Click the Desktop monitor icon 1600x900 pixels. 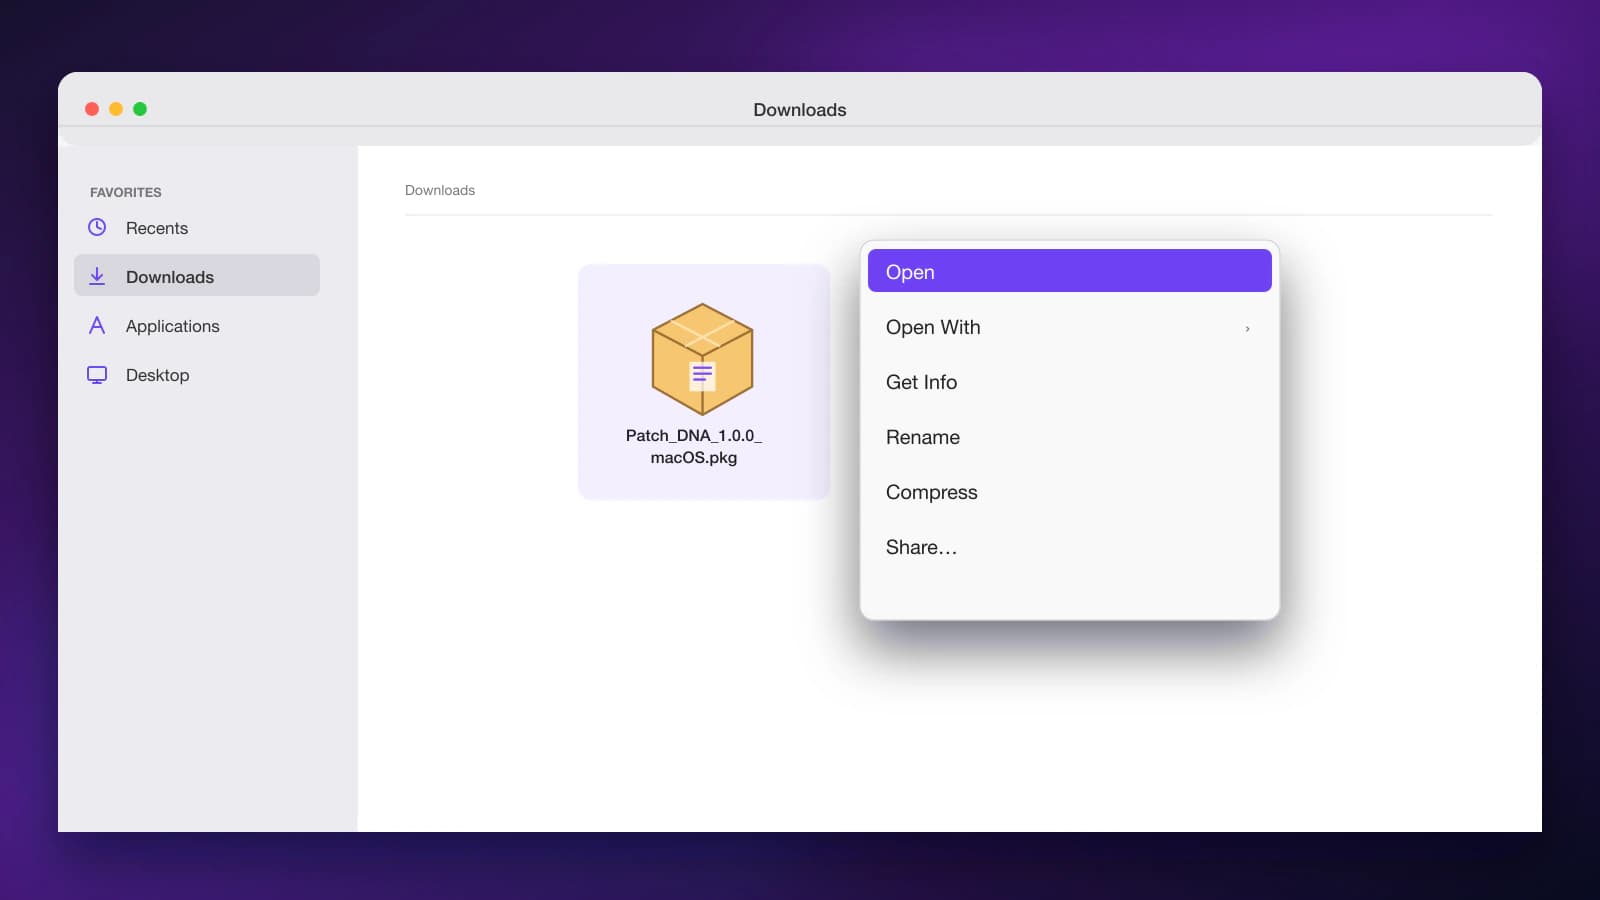tap(97, 375)
